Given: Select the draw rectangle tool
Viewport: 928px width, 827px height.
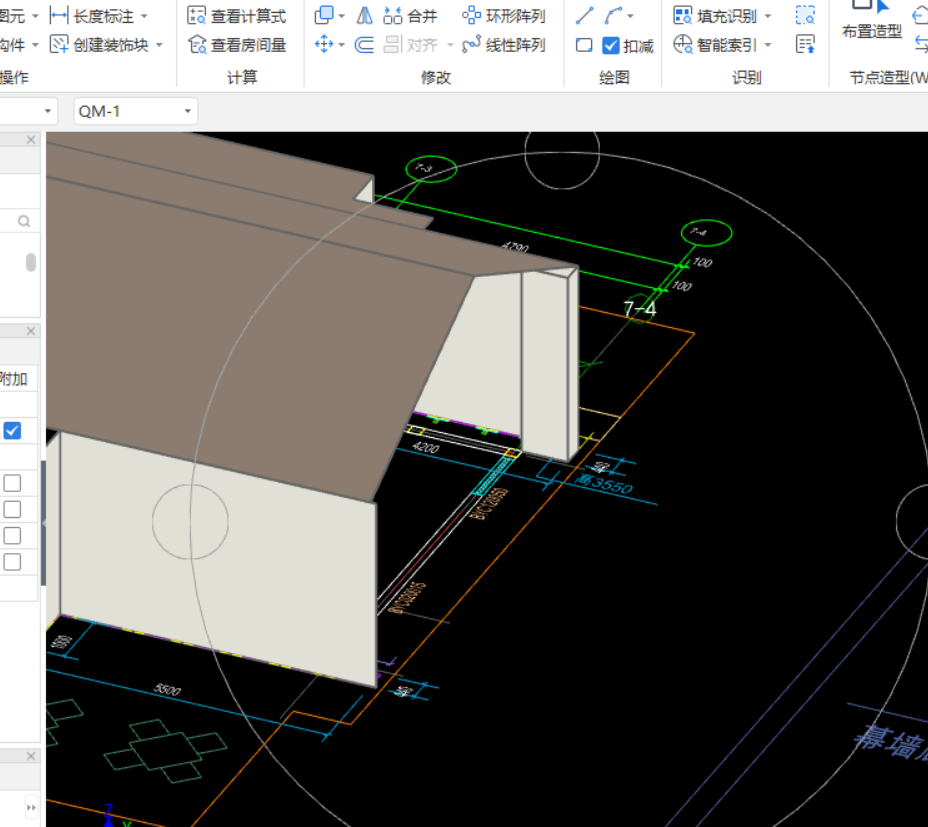Looking at the screenshot, I should (x=585, y=45).
